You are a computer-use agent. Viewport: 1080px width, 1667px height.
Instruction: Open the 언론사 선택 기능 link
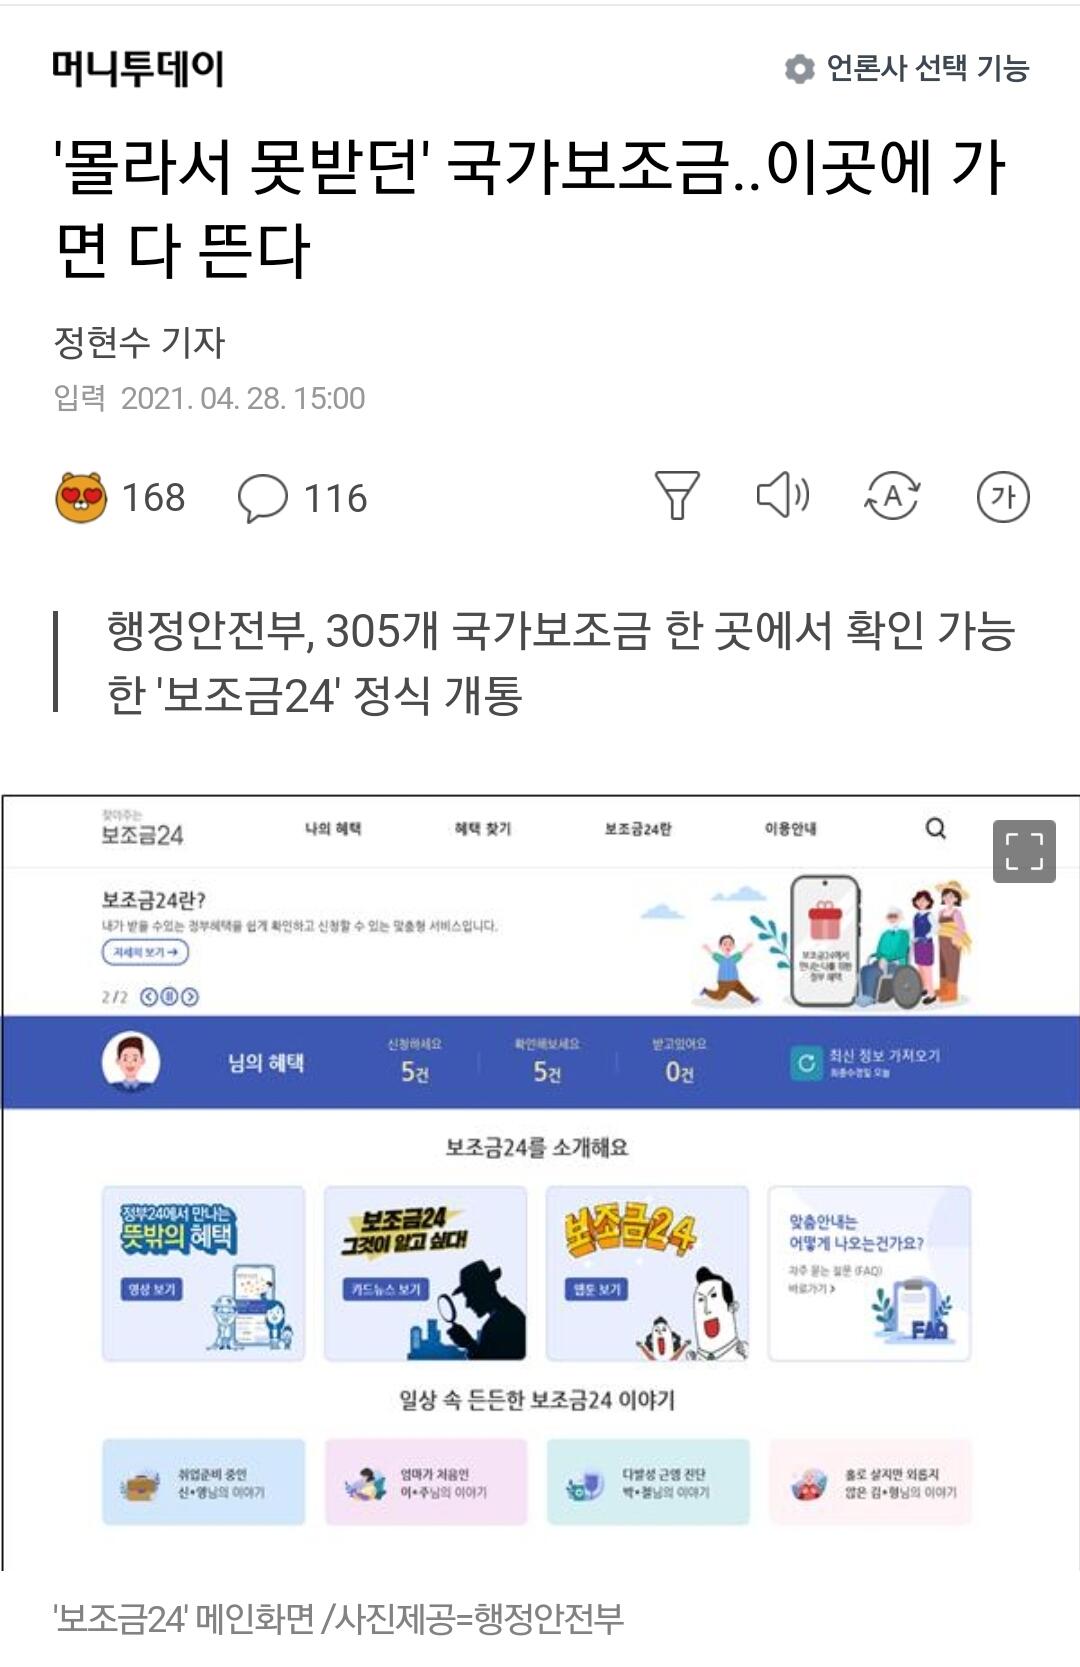pos(927,68)
